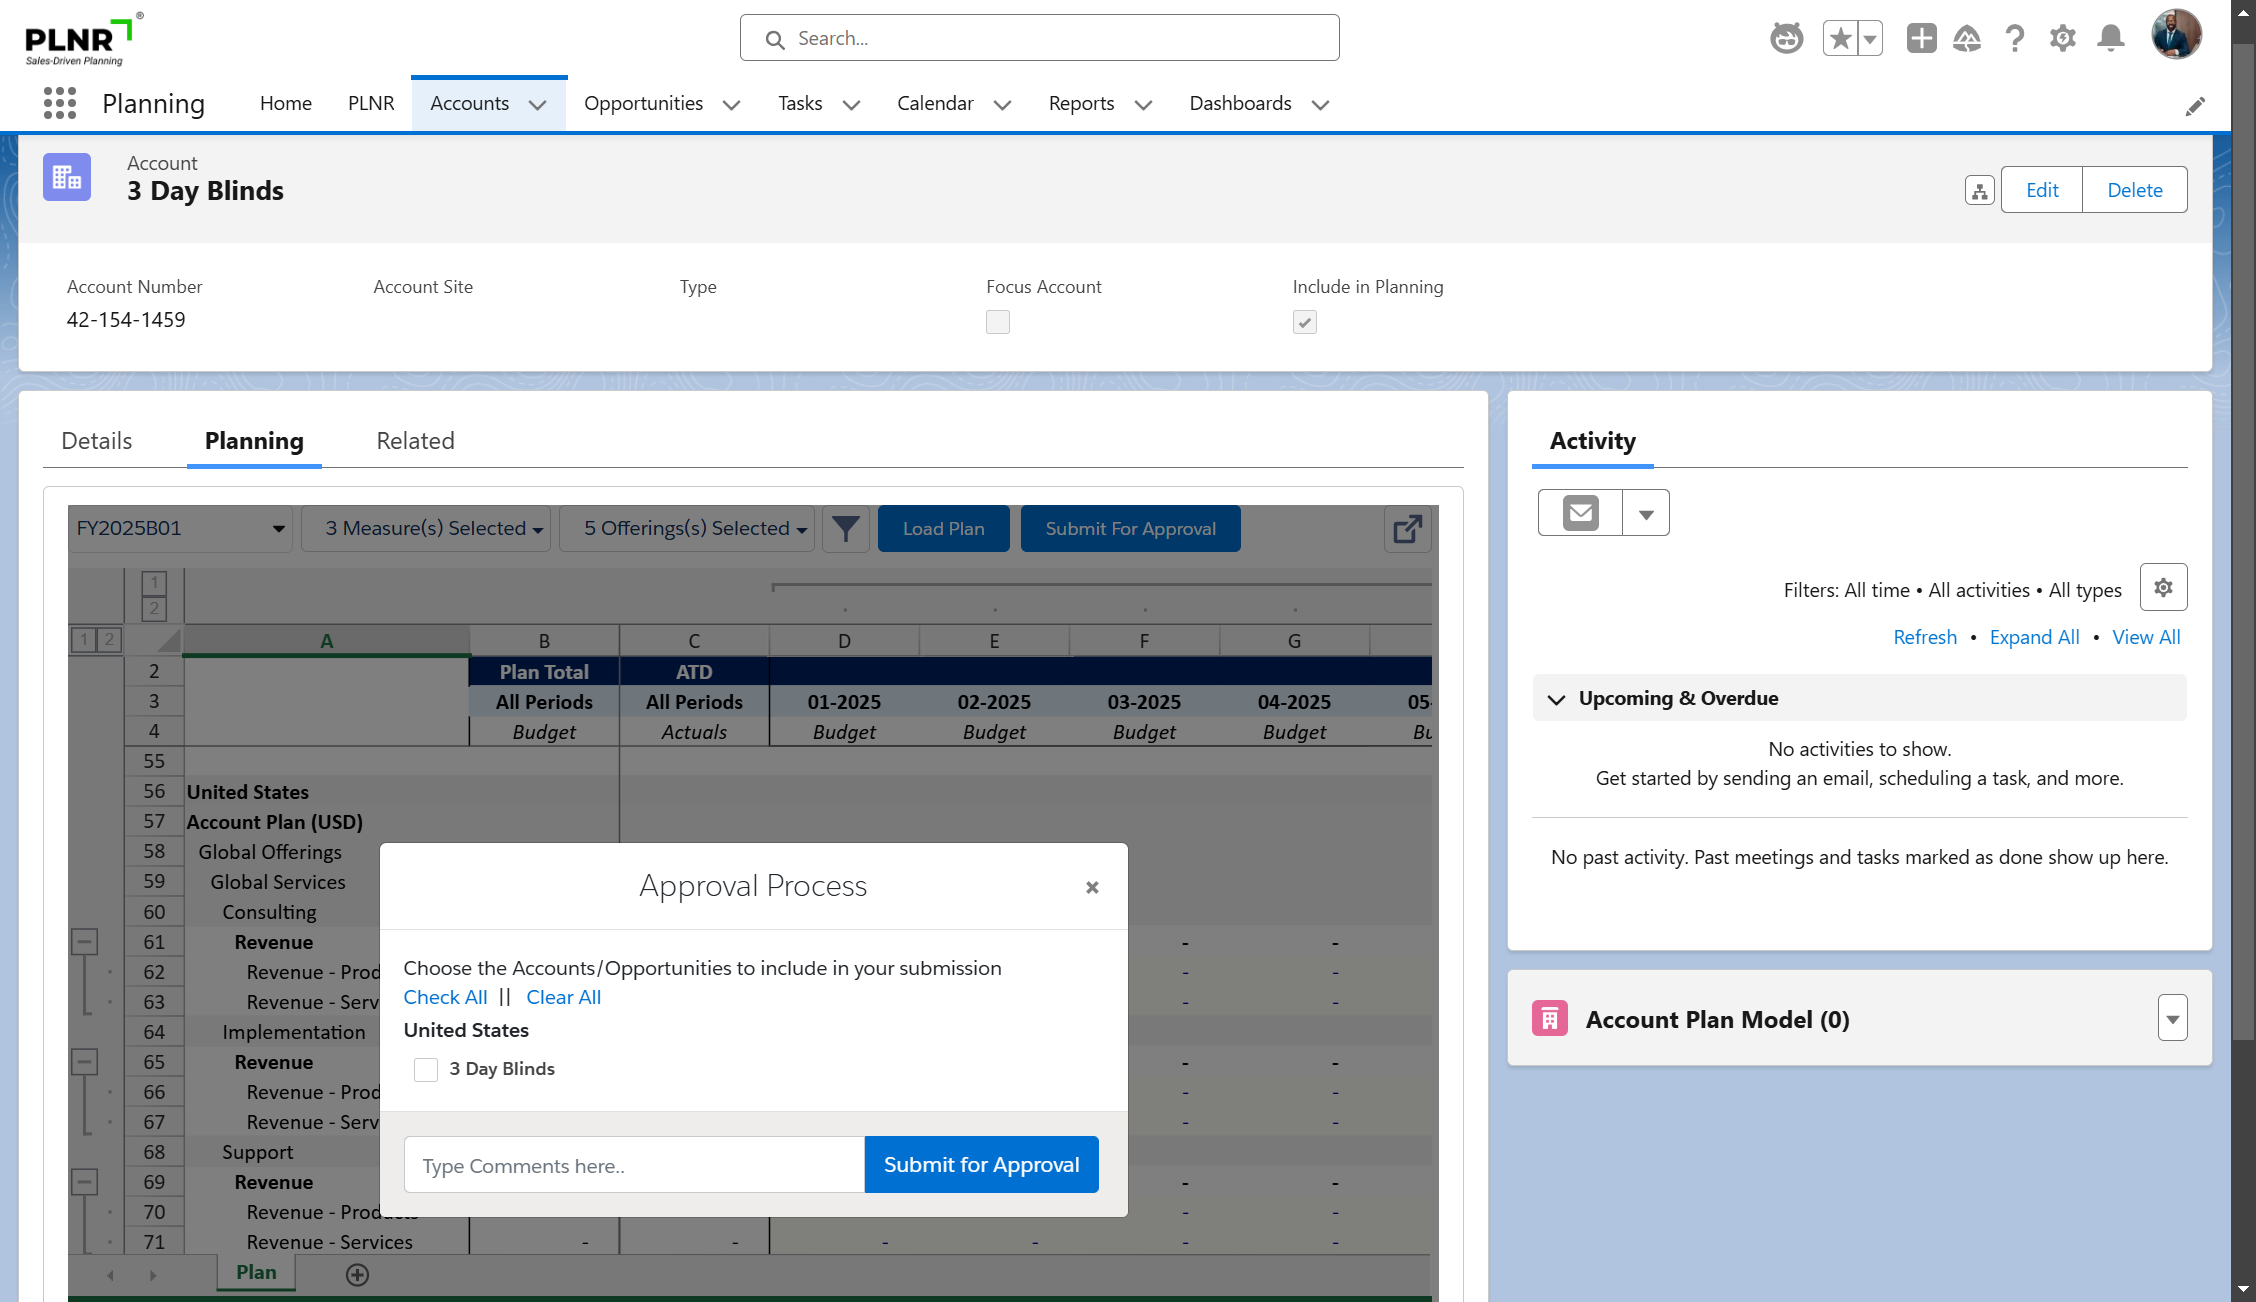Viewport: 2256px width, 1302px height.
Task: Click the Check All link
Action: tap(445, 997)
